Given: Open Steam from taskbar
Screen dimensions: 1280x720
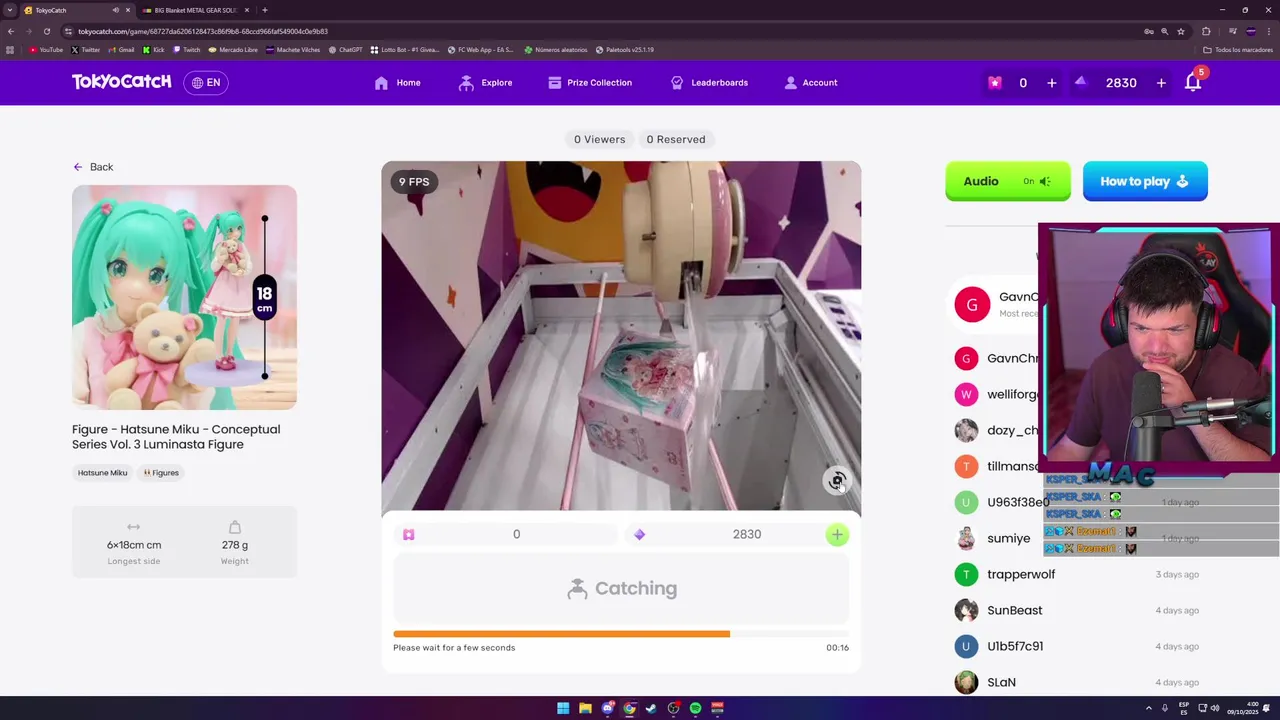Looking at the screenshot, I should 651,708.
